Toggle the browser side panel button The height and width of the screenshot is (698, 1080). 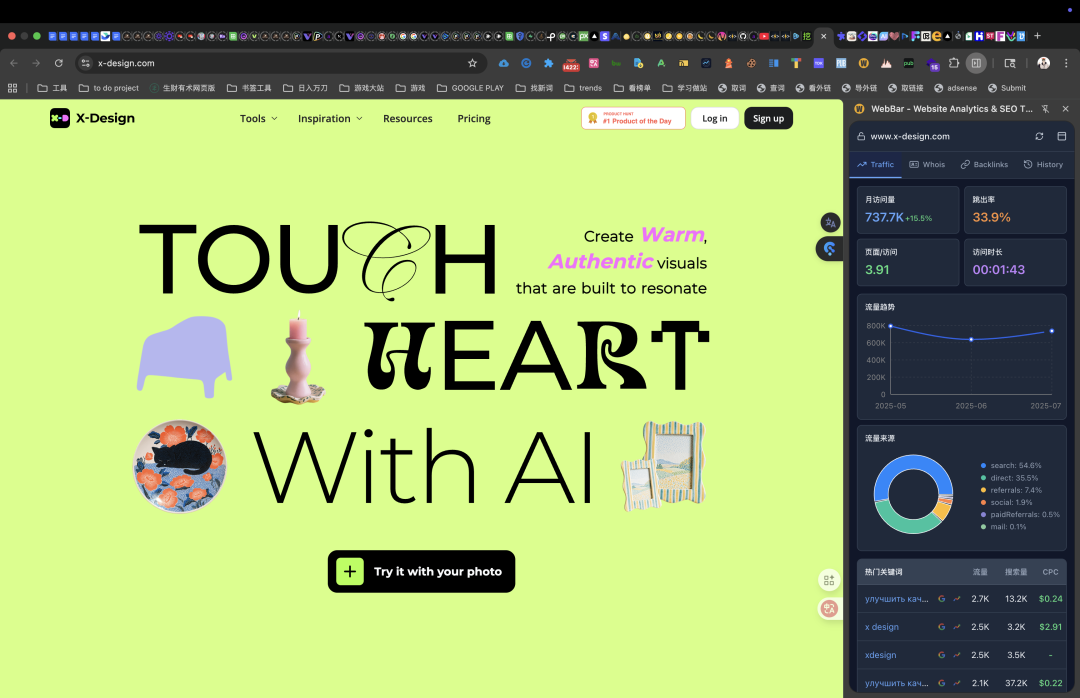(976, 63)
